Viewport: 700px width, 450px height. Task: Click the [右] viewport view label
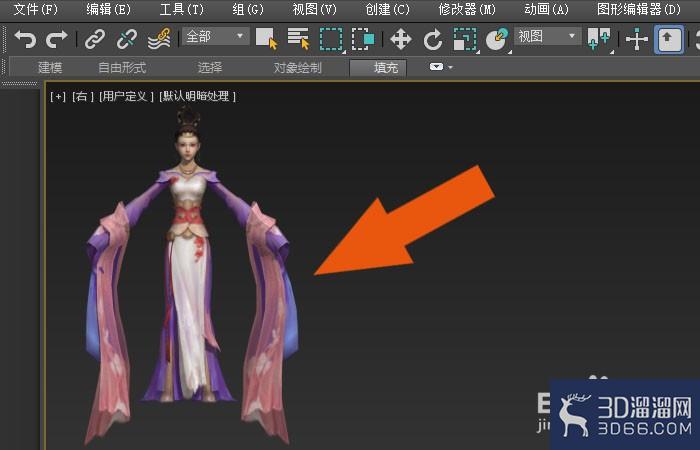(83, 96)
